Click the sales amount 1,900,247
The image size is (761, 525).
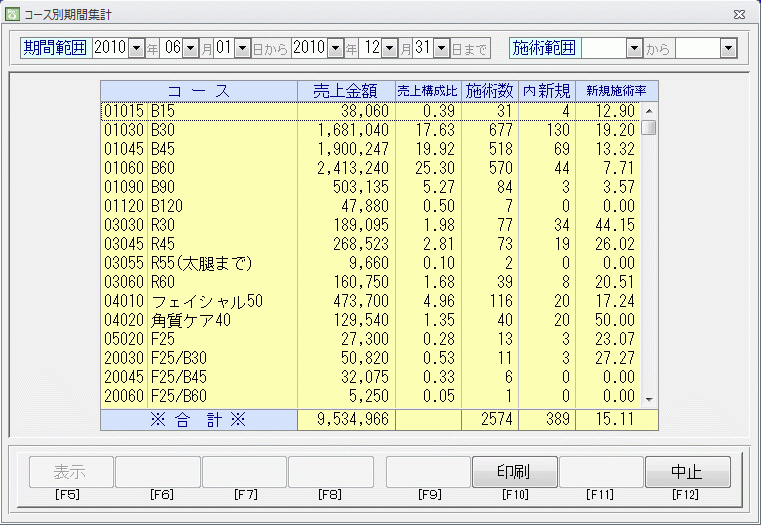pyautogui.click(x=353, y=149)
